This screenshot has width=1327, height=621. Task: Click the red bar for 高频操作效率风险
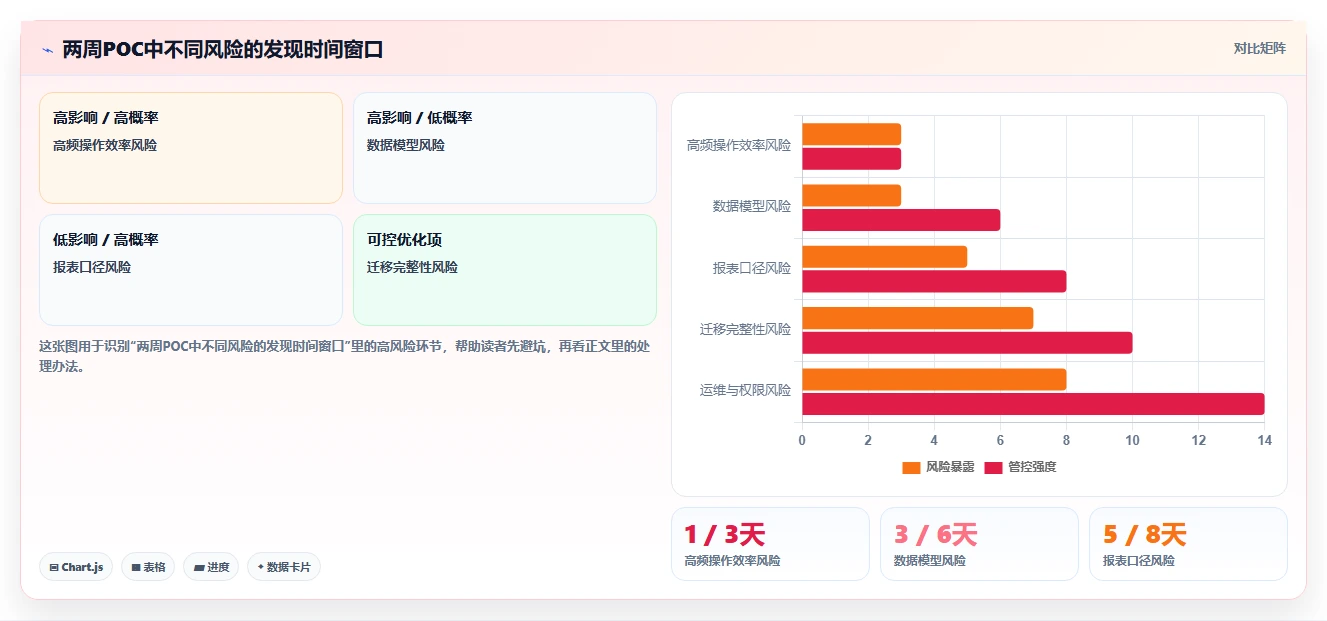tap(851, 159)
